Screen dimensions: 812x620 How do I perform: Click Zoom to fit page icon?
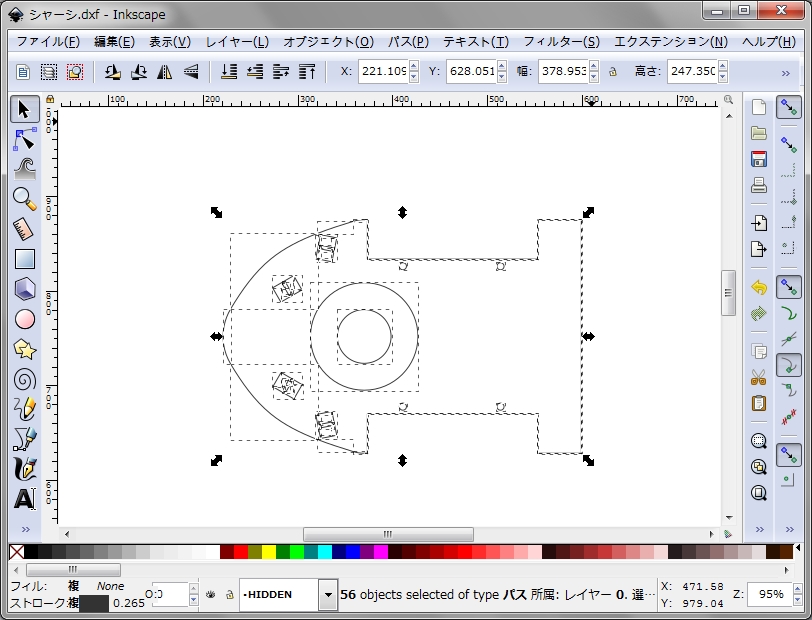click(759, 493)
